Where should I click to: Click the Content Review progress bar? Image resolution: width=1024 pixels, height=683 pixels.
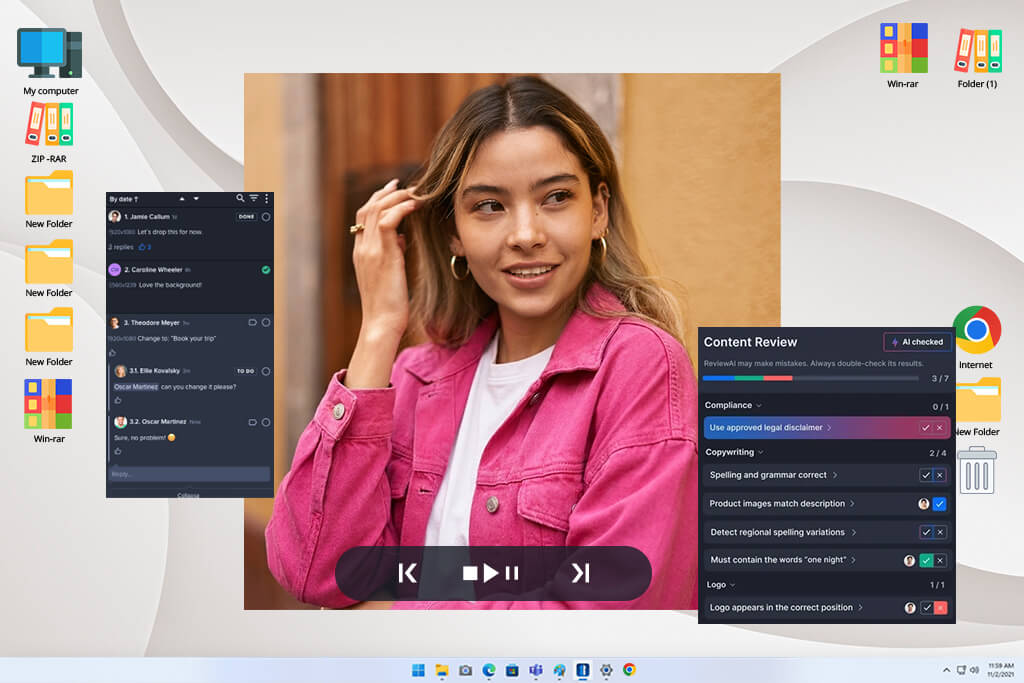coord(810,378)
